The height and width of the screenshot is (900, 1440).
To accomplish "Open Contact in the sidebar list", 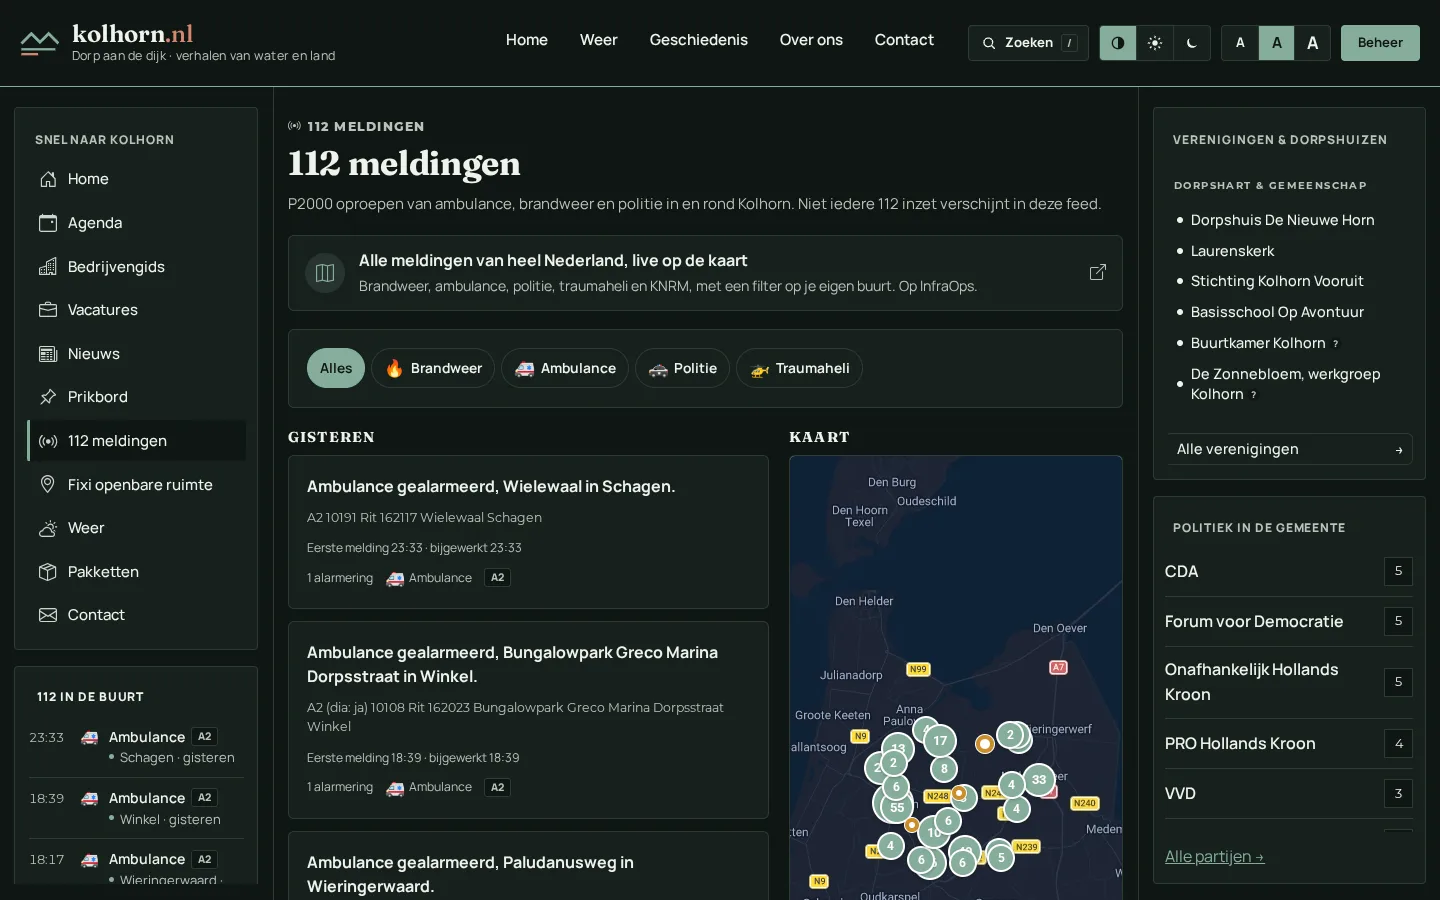I will (x=136, y=615).
